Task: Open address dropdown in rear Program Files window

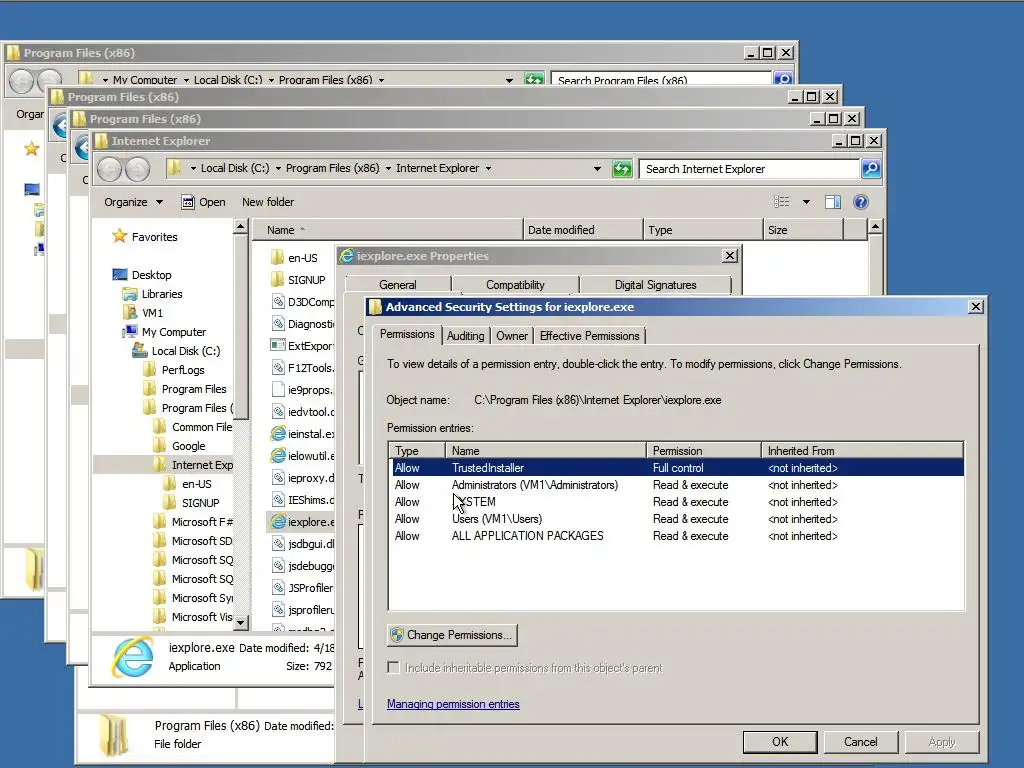Action: pos(509,80)
